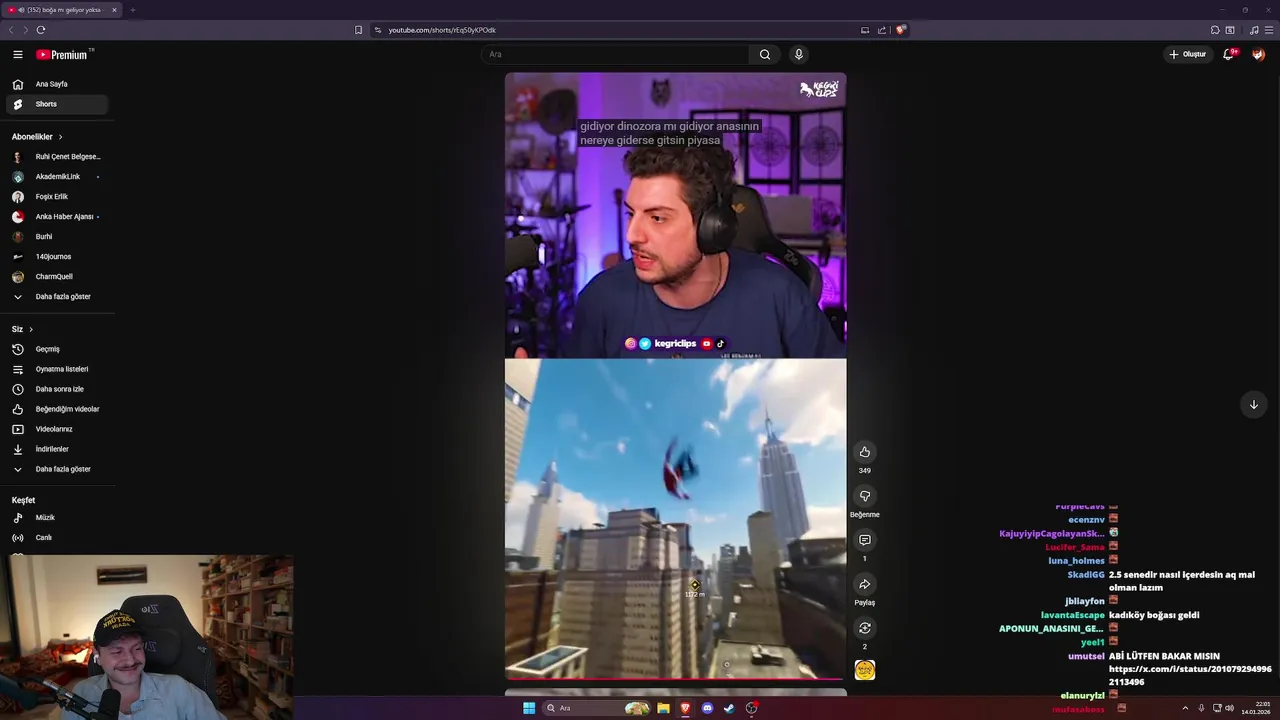Open Burhi subscription channel
Image resolution: width=1280 pixels, height=720 pixels.
click(x=55, y=237)
